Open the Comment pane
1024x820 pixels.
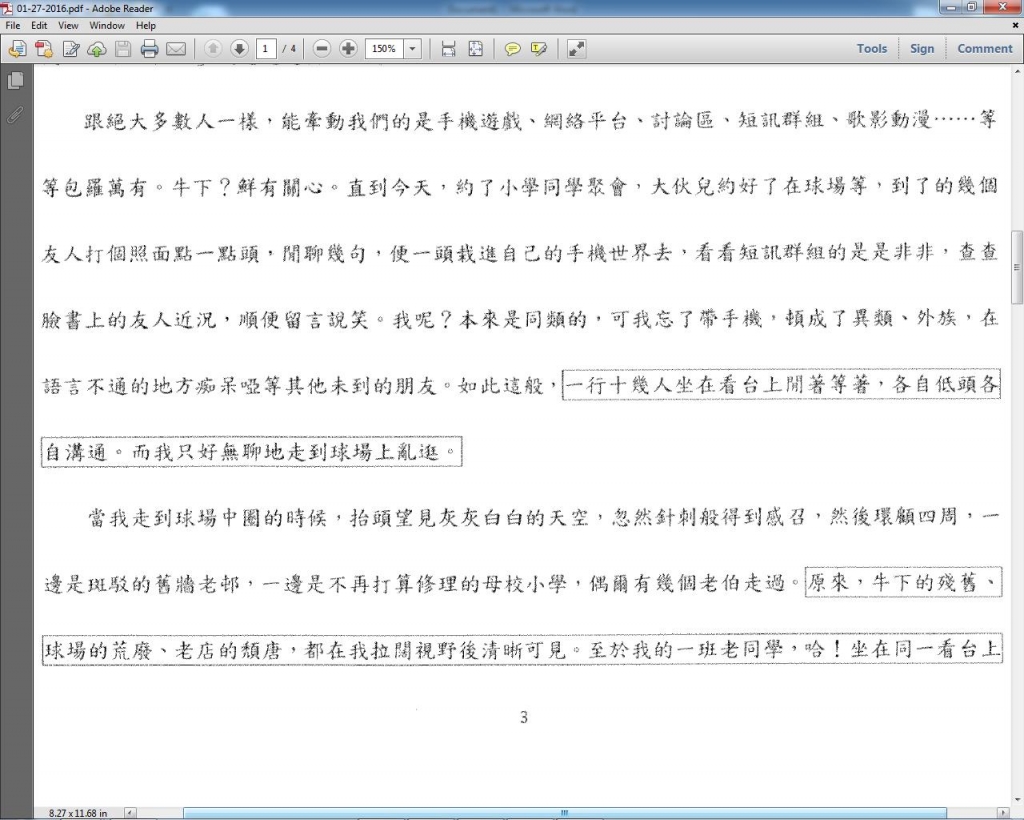tap(984, 48)
